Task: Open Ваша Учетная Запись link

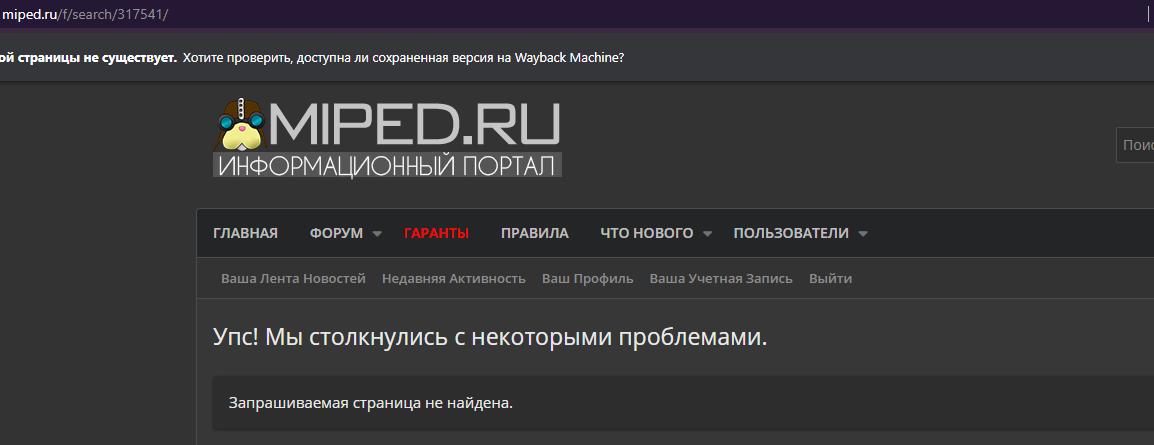Action: click(721, 279)
